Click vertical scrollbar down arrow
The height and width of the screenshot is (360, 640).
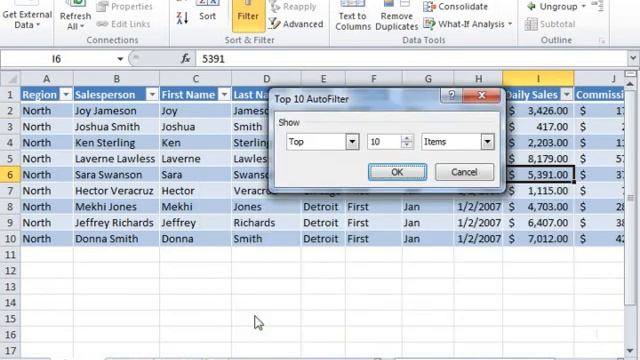click(x=631, y=350)
